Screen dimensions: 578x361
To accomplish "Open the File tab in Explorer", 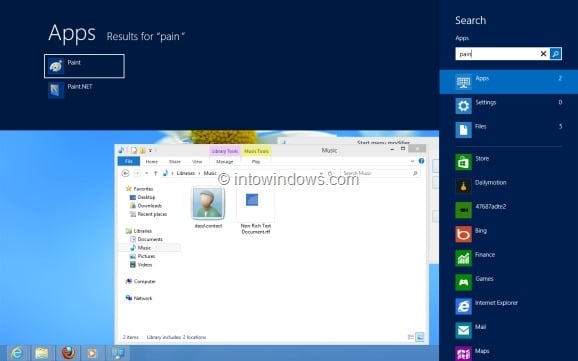I will tap(129, 162).
